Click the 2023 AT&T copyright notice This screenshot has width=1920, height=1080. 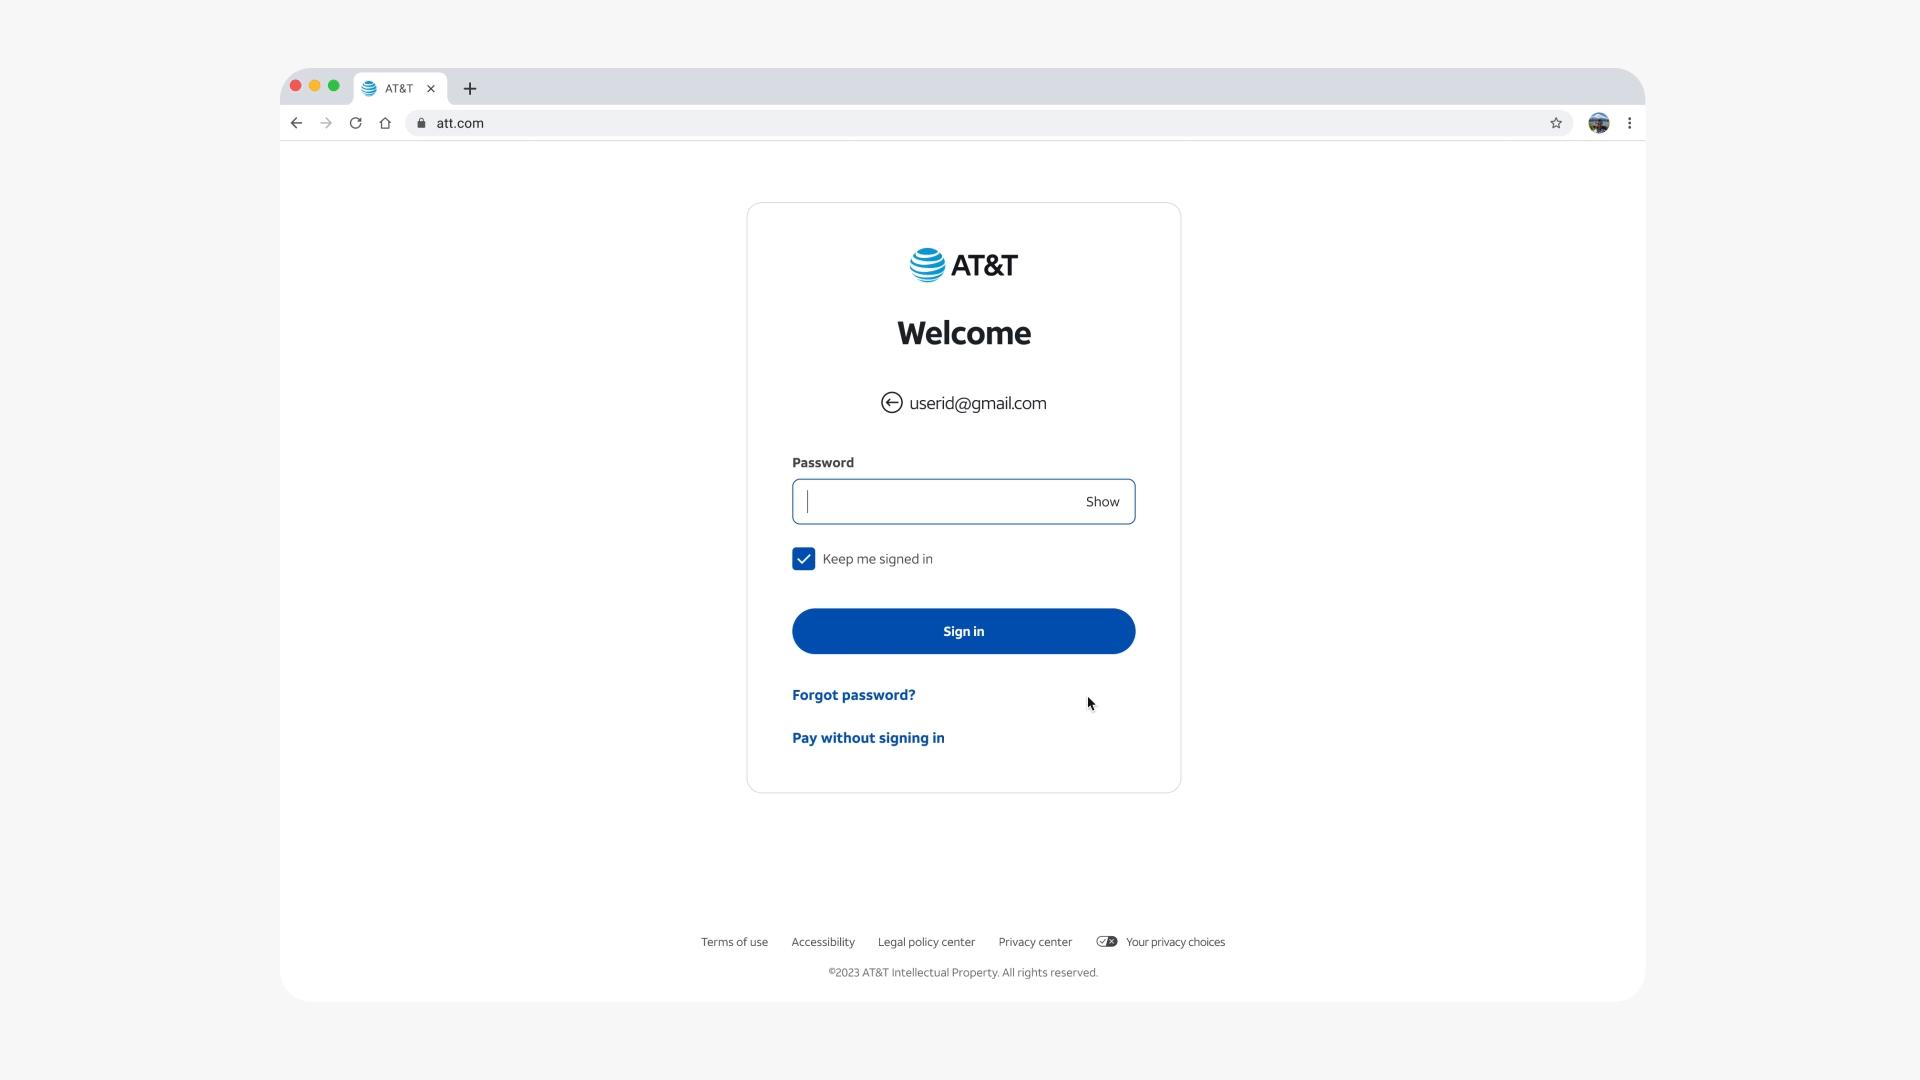(x=963, y=972)
